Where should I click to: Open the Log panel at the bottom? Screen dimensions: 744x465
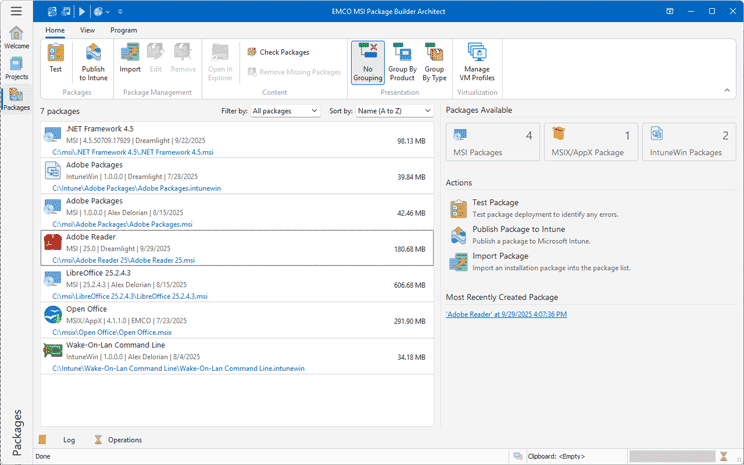coord(68,439)
